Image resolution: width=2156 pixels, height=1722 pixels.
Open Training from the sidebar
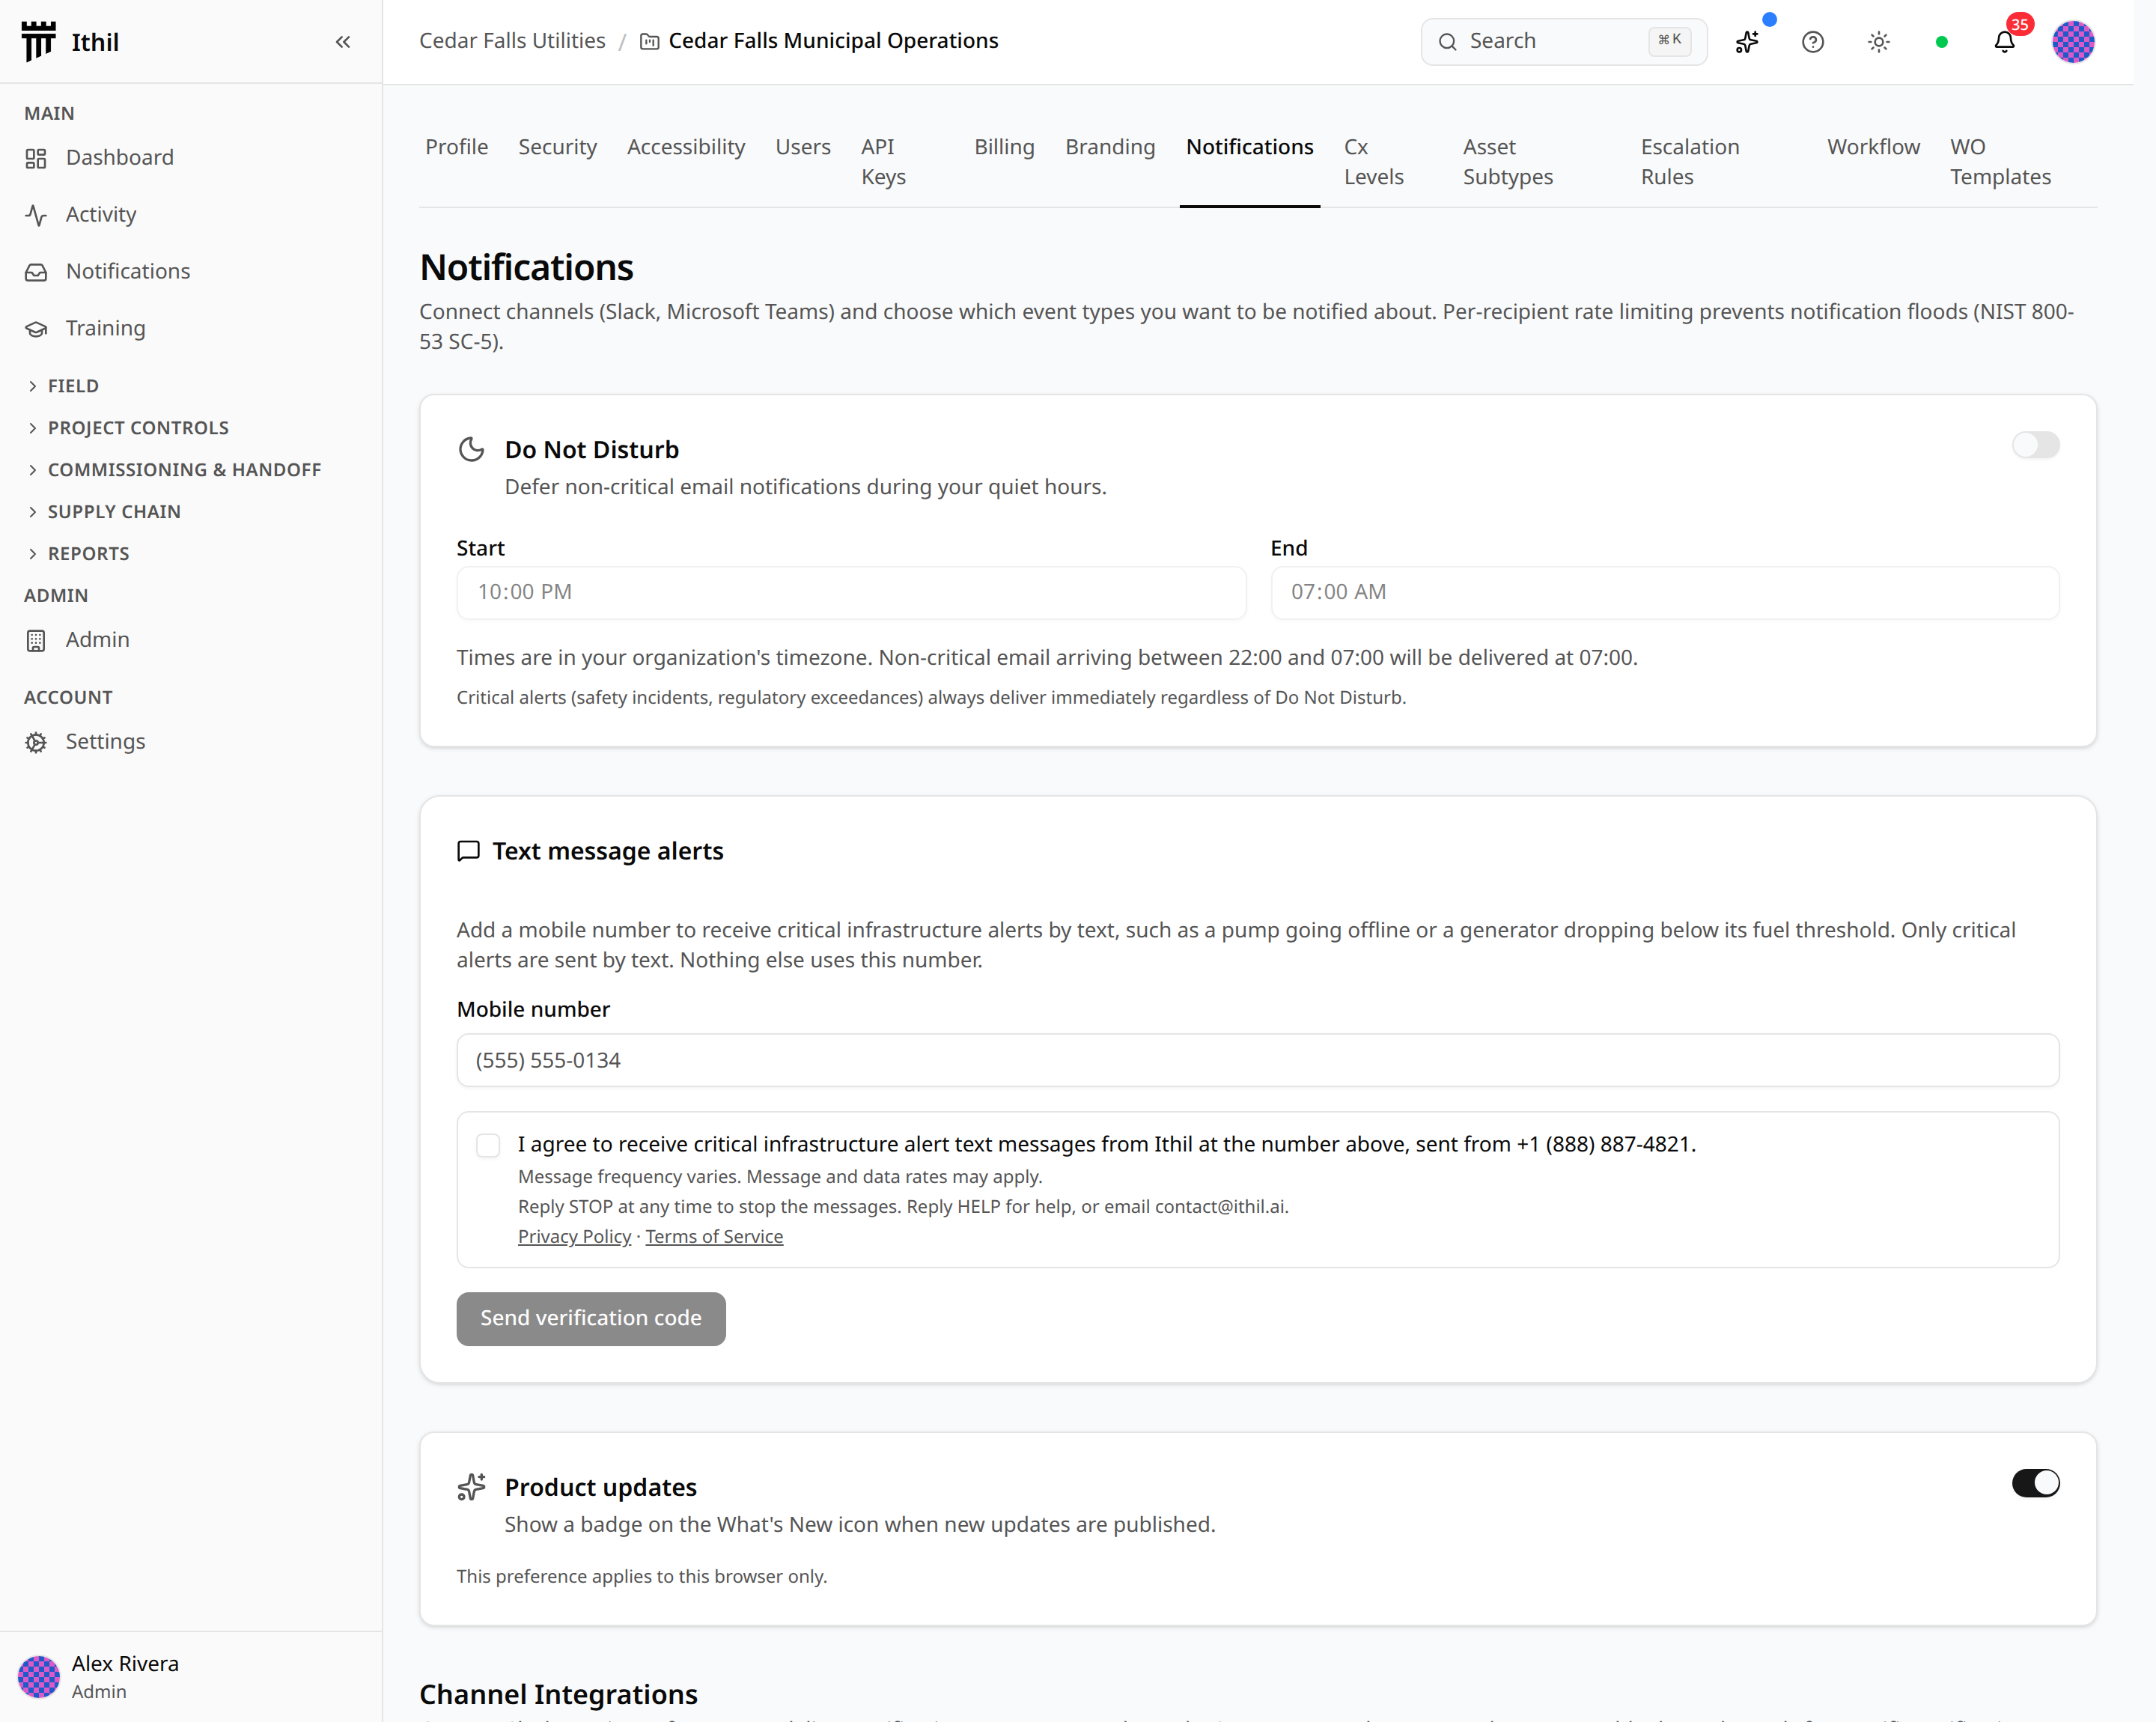click(x=105, y=329)
